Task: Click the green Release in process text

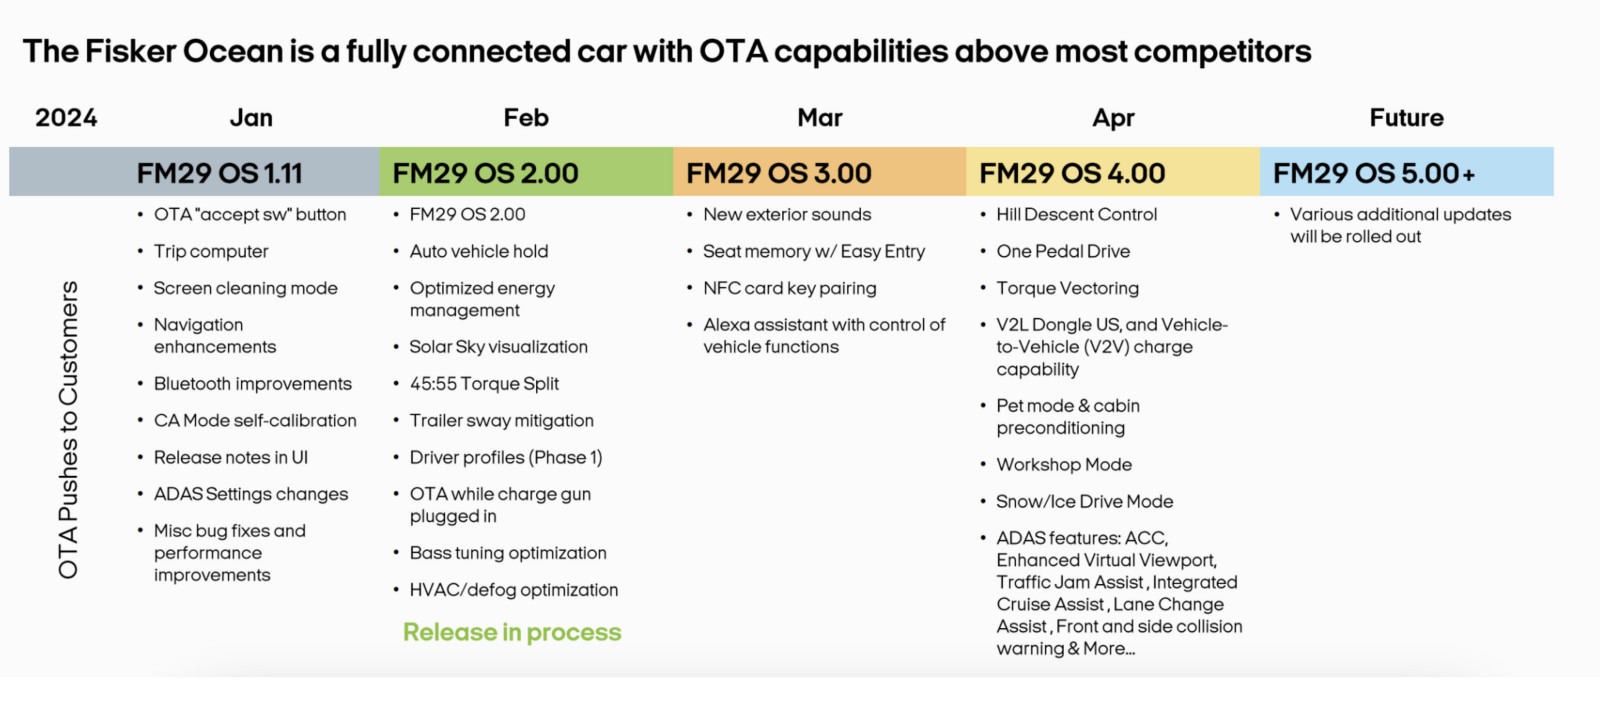Action: (x=512, y=632)
